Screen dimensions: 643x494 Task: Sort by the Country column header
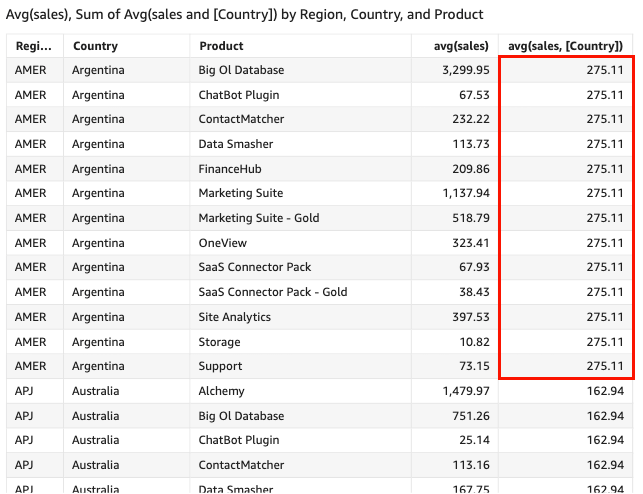click(x=95, y=46)
